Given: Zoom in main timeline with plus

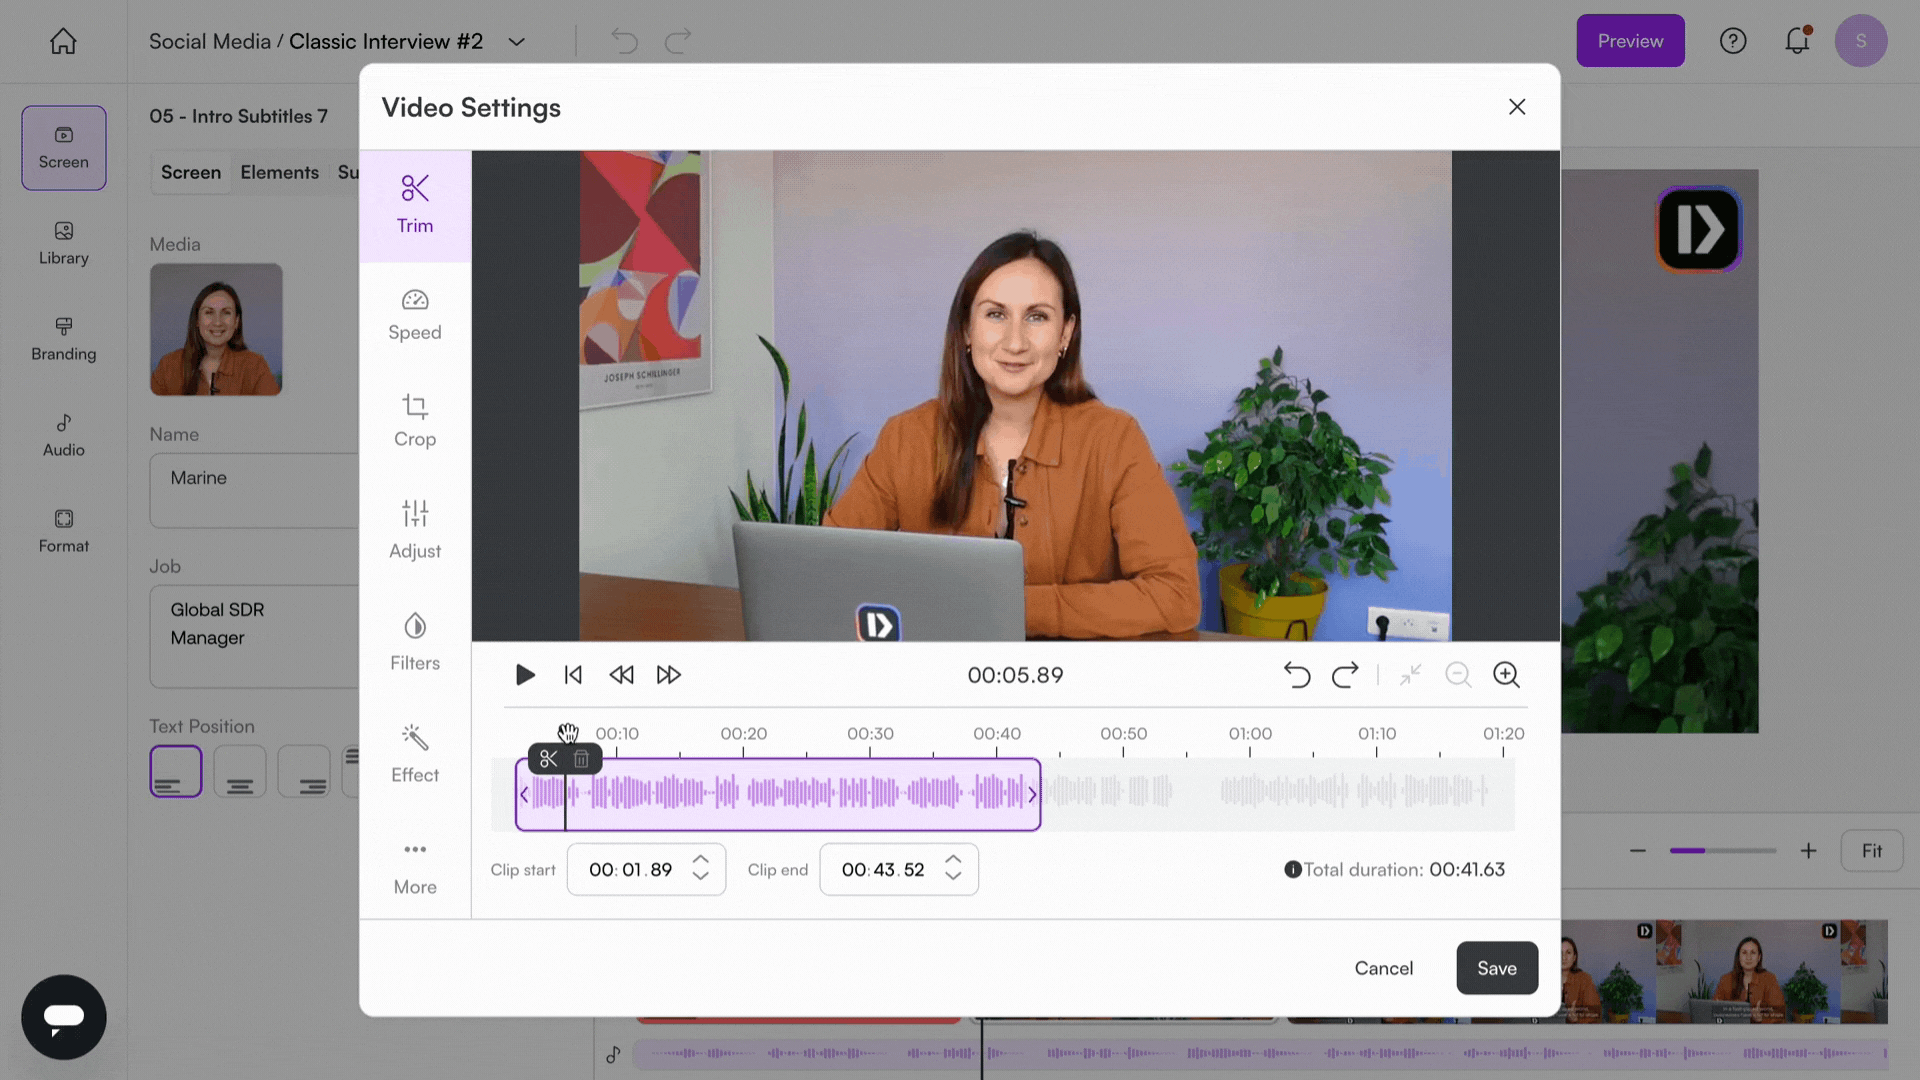Looking at the screenshot, I should (x=1808, y=851).
